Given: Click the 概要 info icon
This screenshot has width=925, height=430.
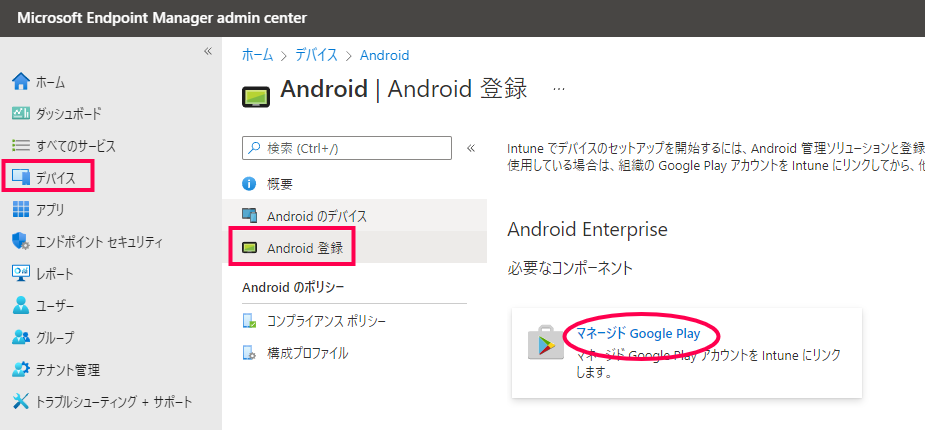Looking at the screenshot, I should tap(250, 184).
